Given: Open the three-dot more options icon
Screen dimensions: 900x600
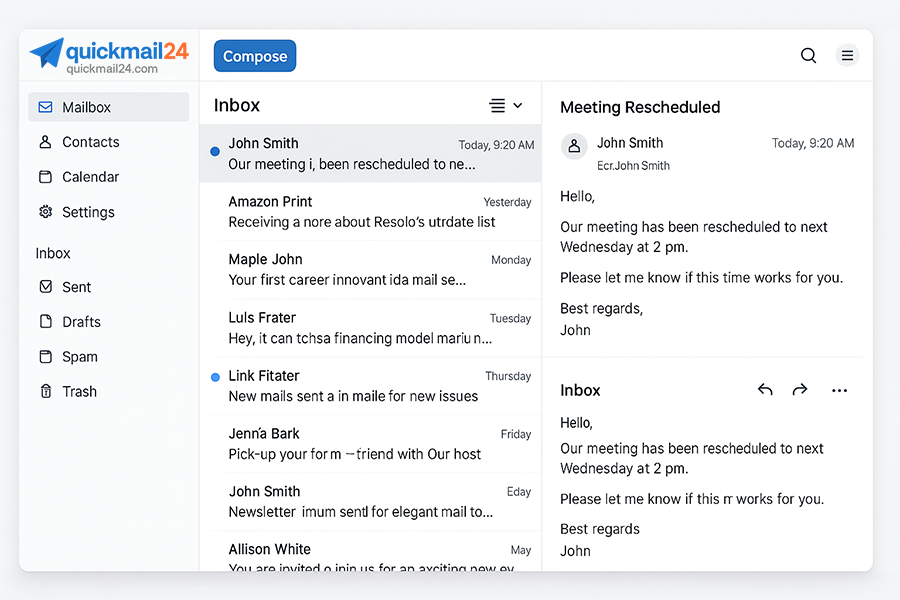Looking at the screenshot, I should tap(839, 390).
